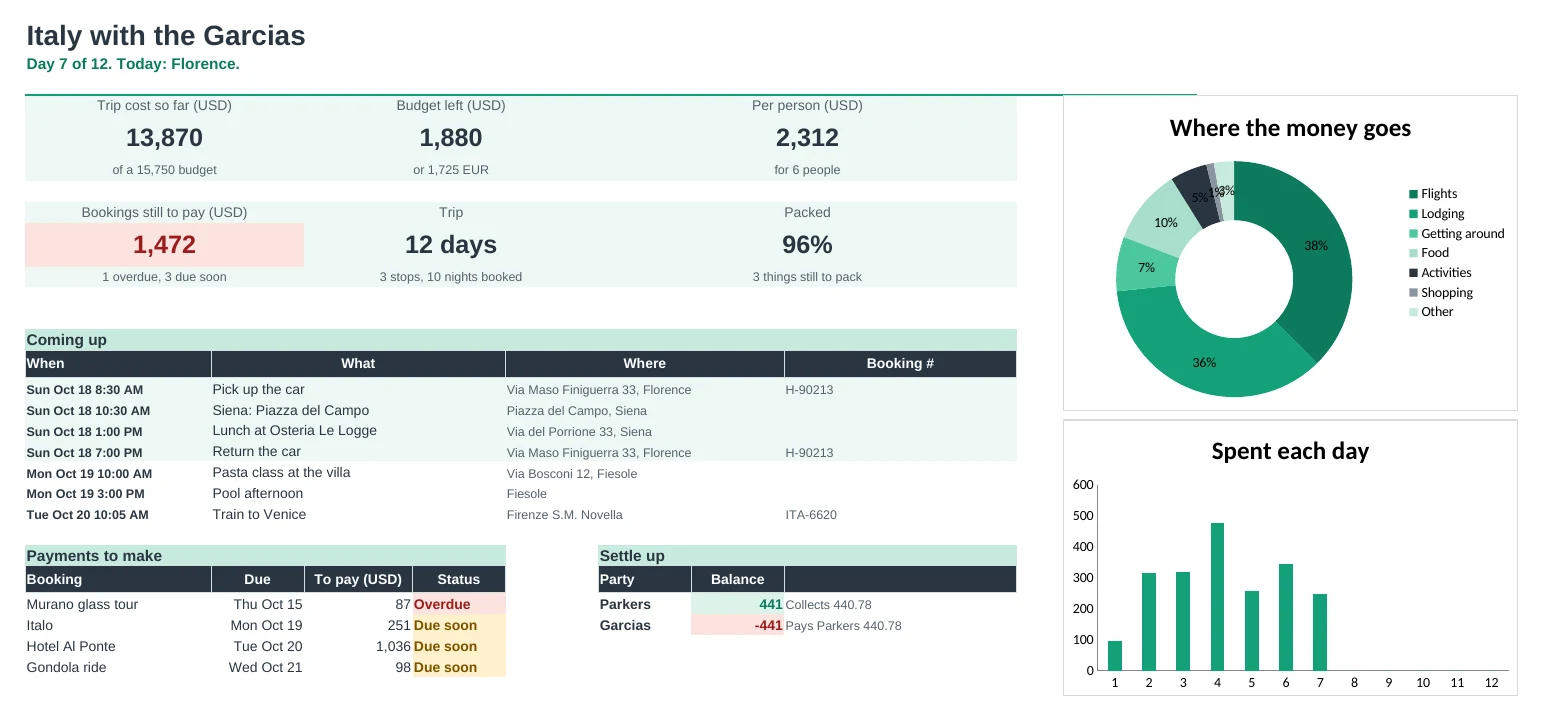Click the '1 overdue, 3 due soon' note
Viewport: 1542px width, 720px height.
coord(164,277)
